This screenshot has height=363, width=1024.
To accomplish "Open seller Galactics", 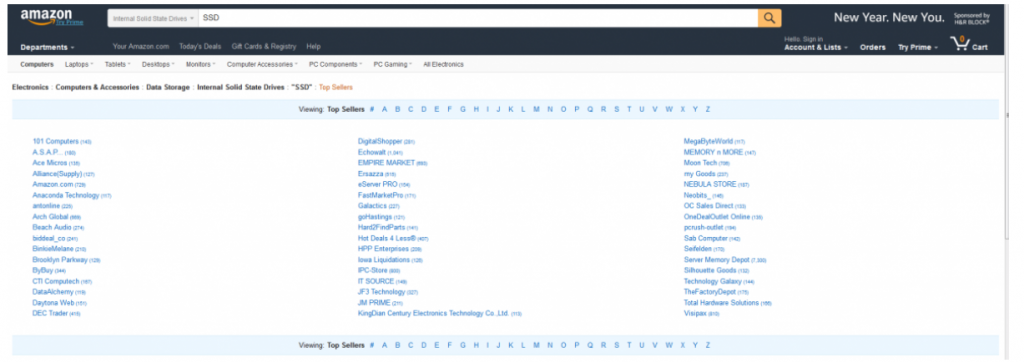I will coord(372,206).
